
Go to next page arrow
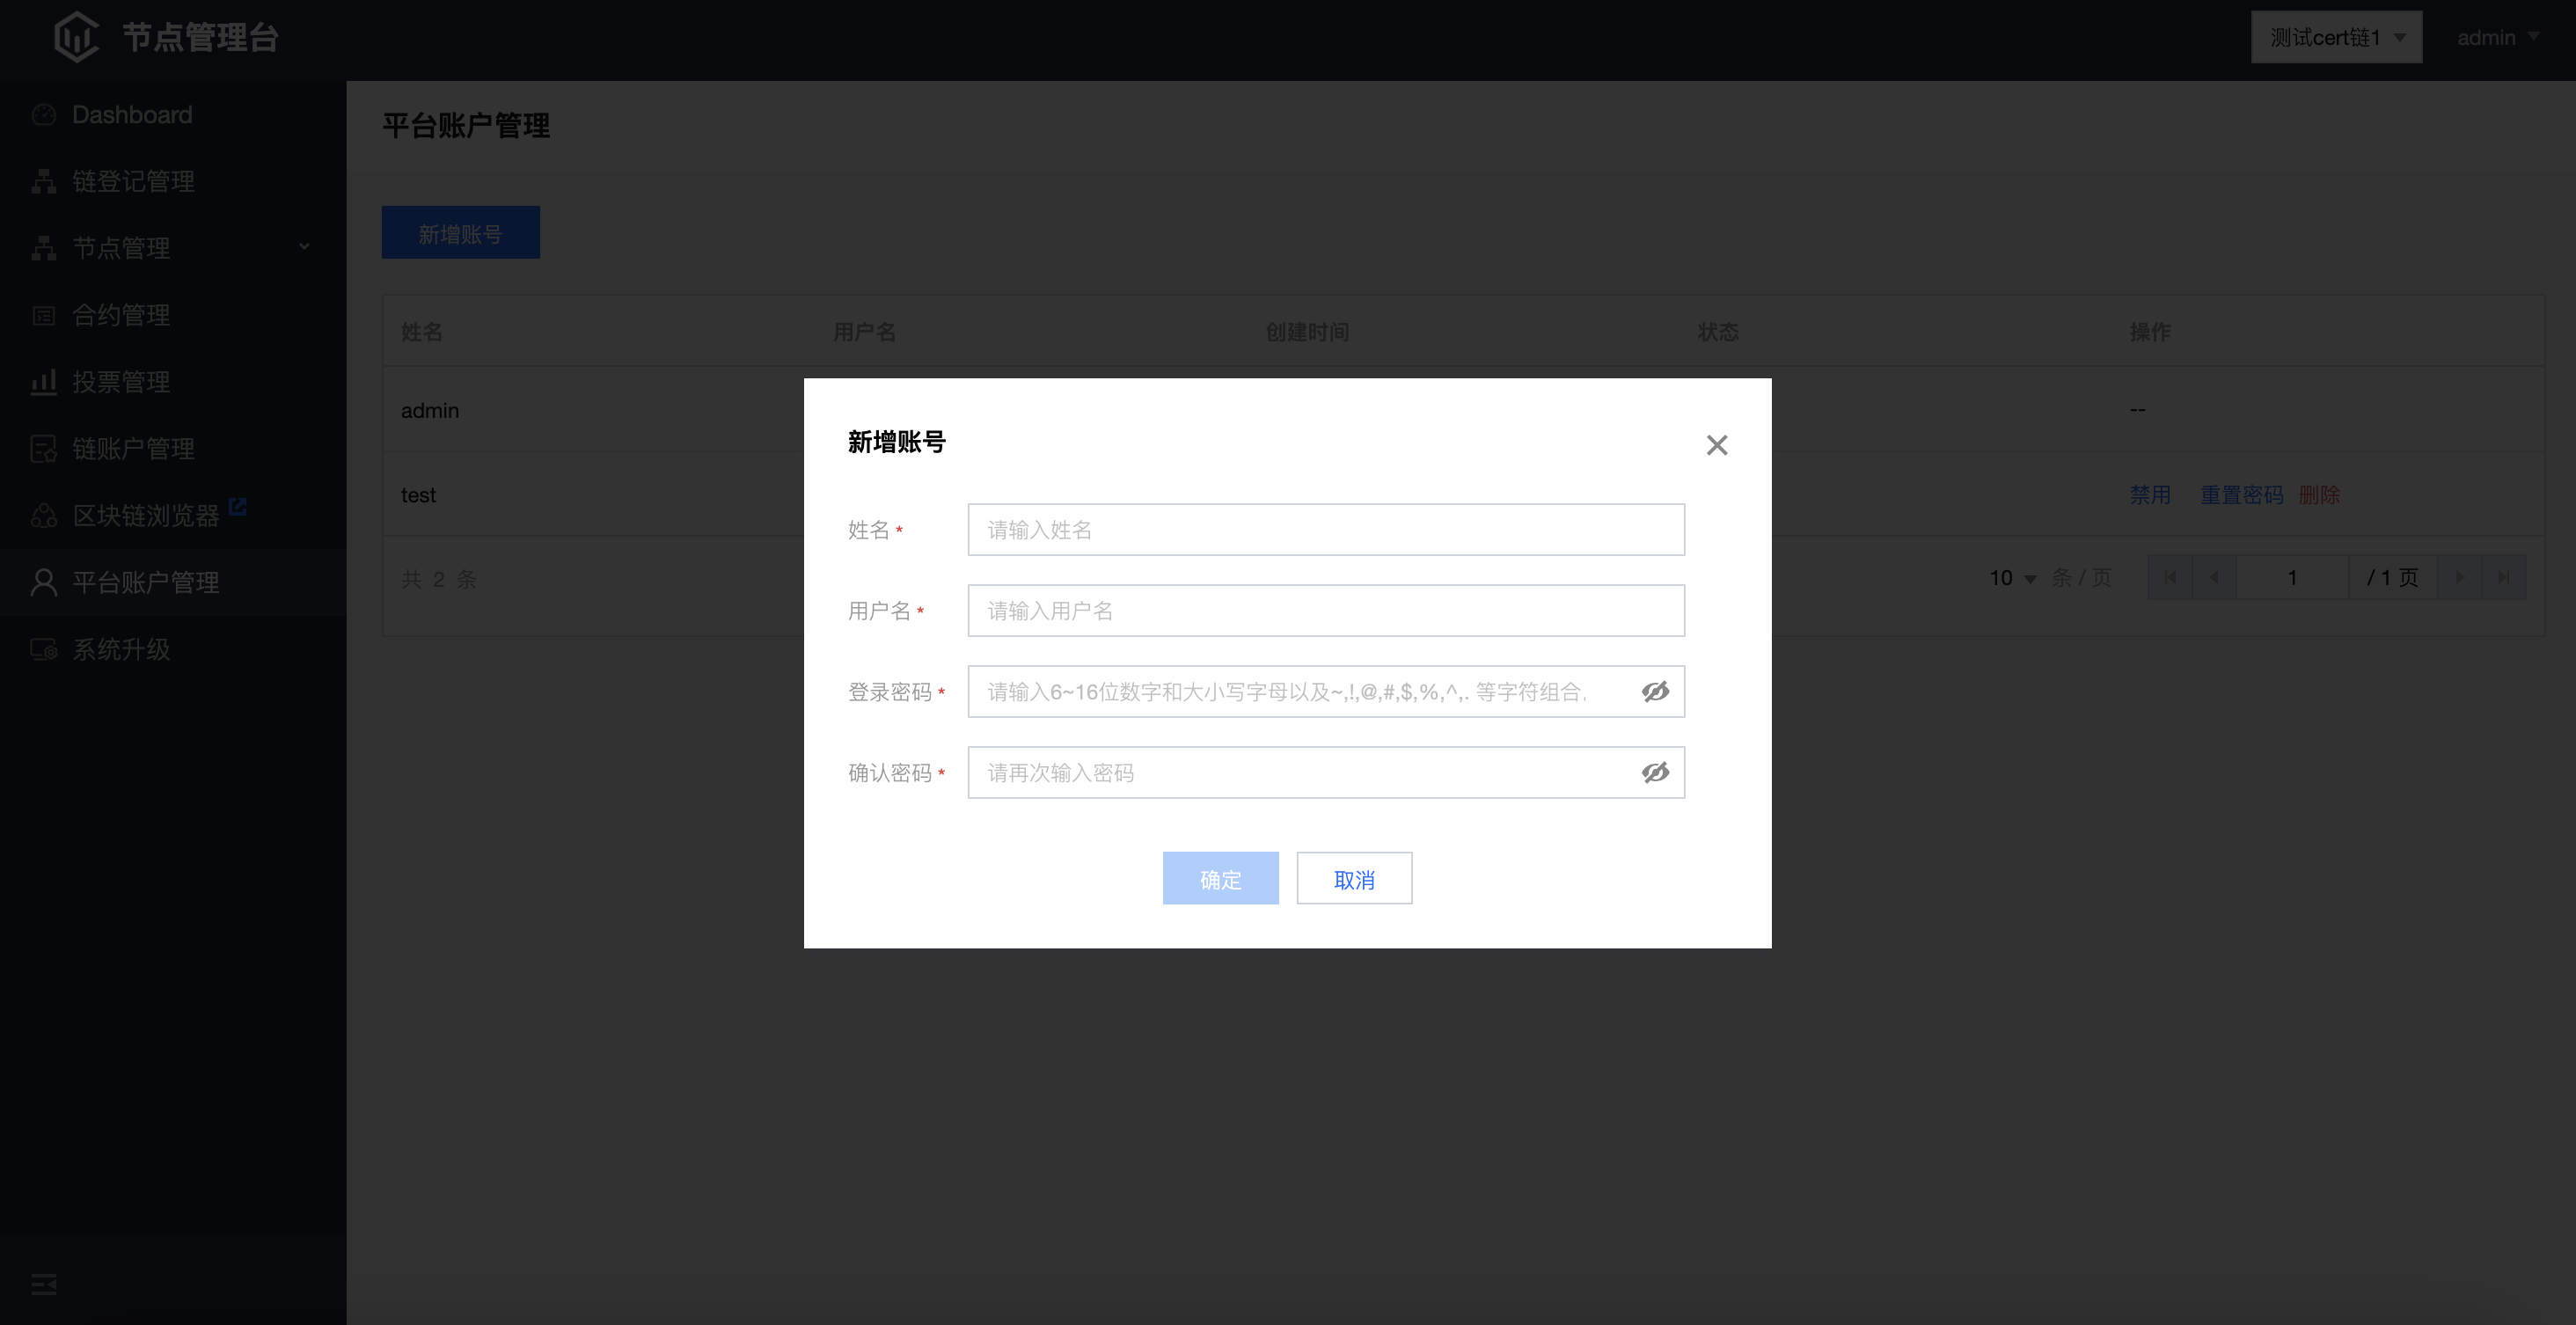click(x=2459, y=578)
